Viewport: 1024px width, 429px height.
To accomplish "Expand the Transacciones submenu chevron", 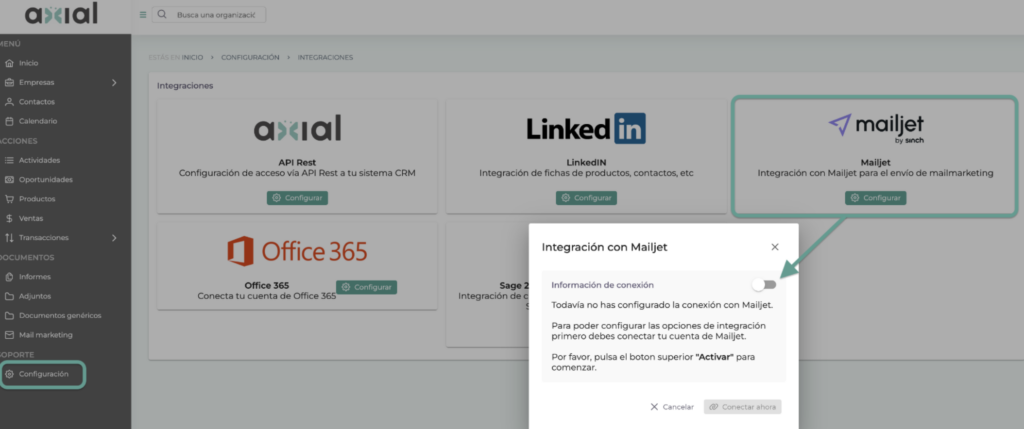I will [114, 238].
